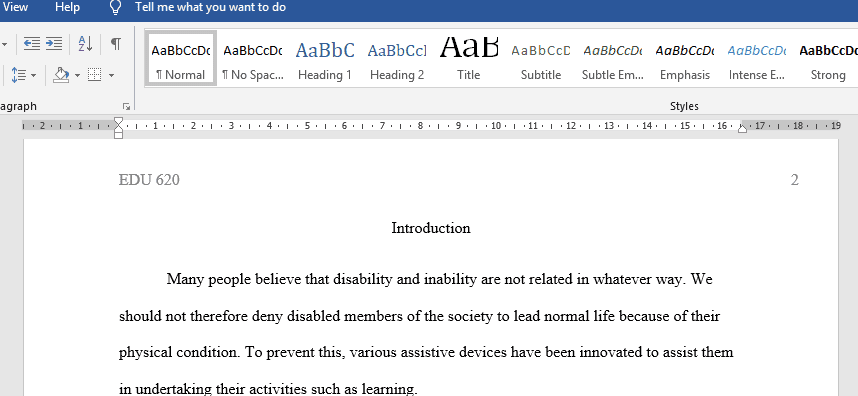Apply Borders using the borders icon
Viewport: 858px width, 396px height.
pyautogui.click(x=95, y=74)
